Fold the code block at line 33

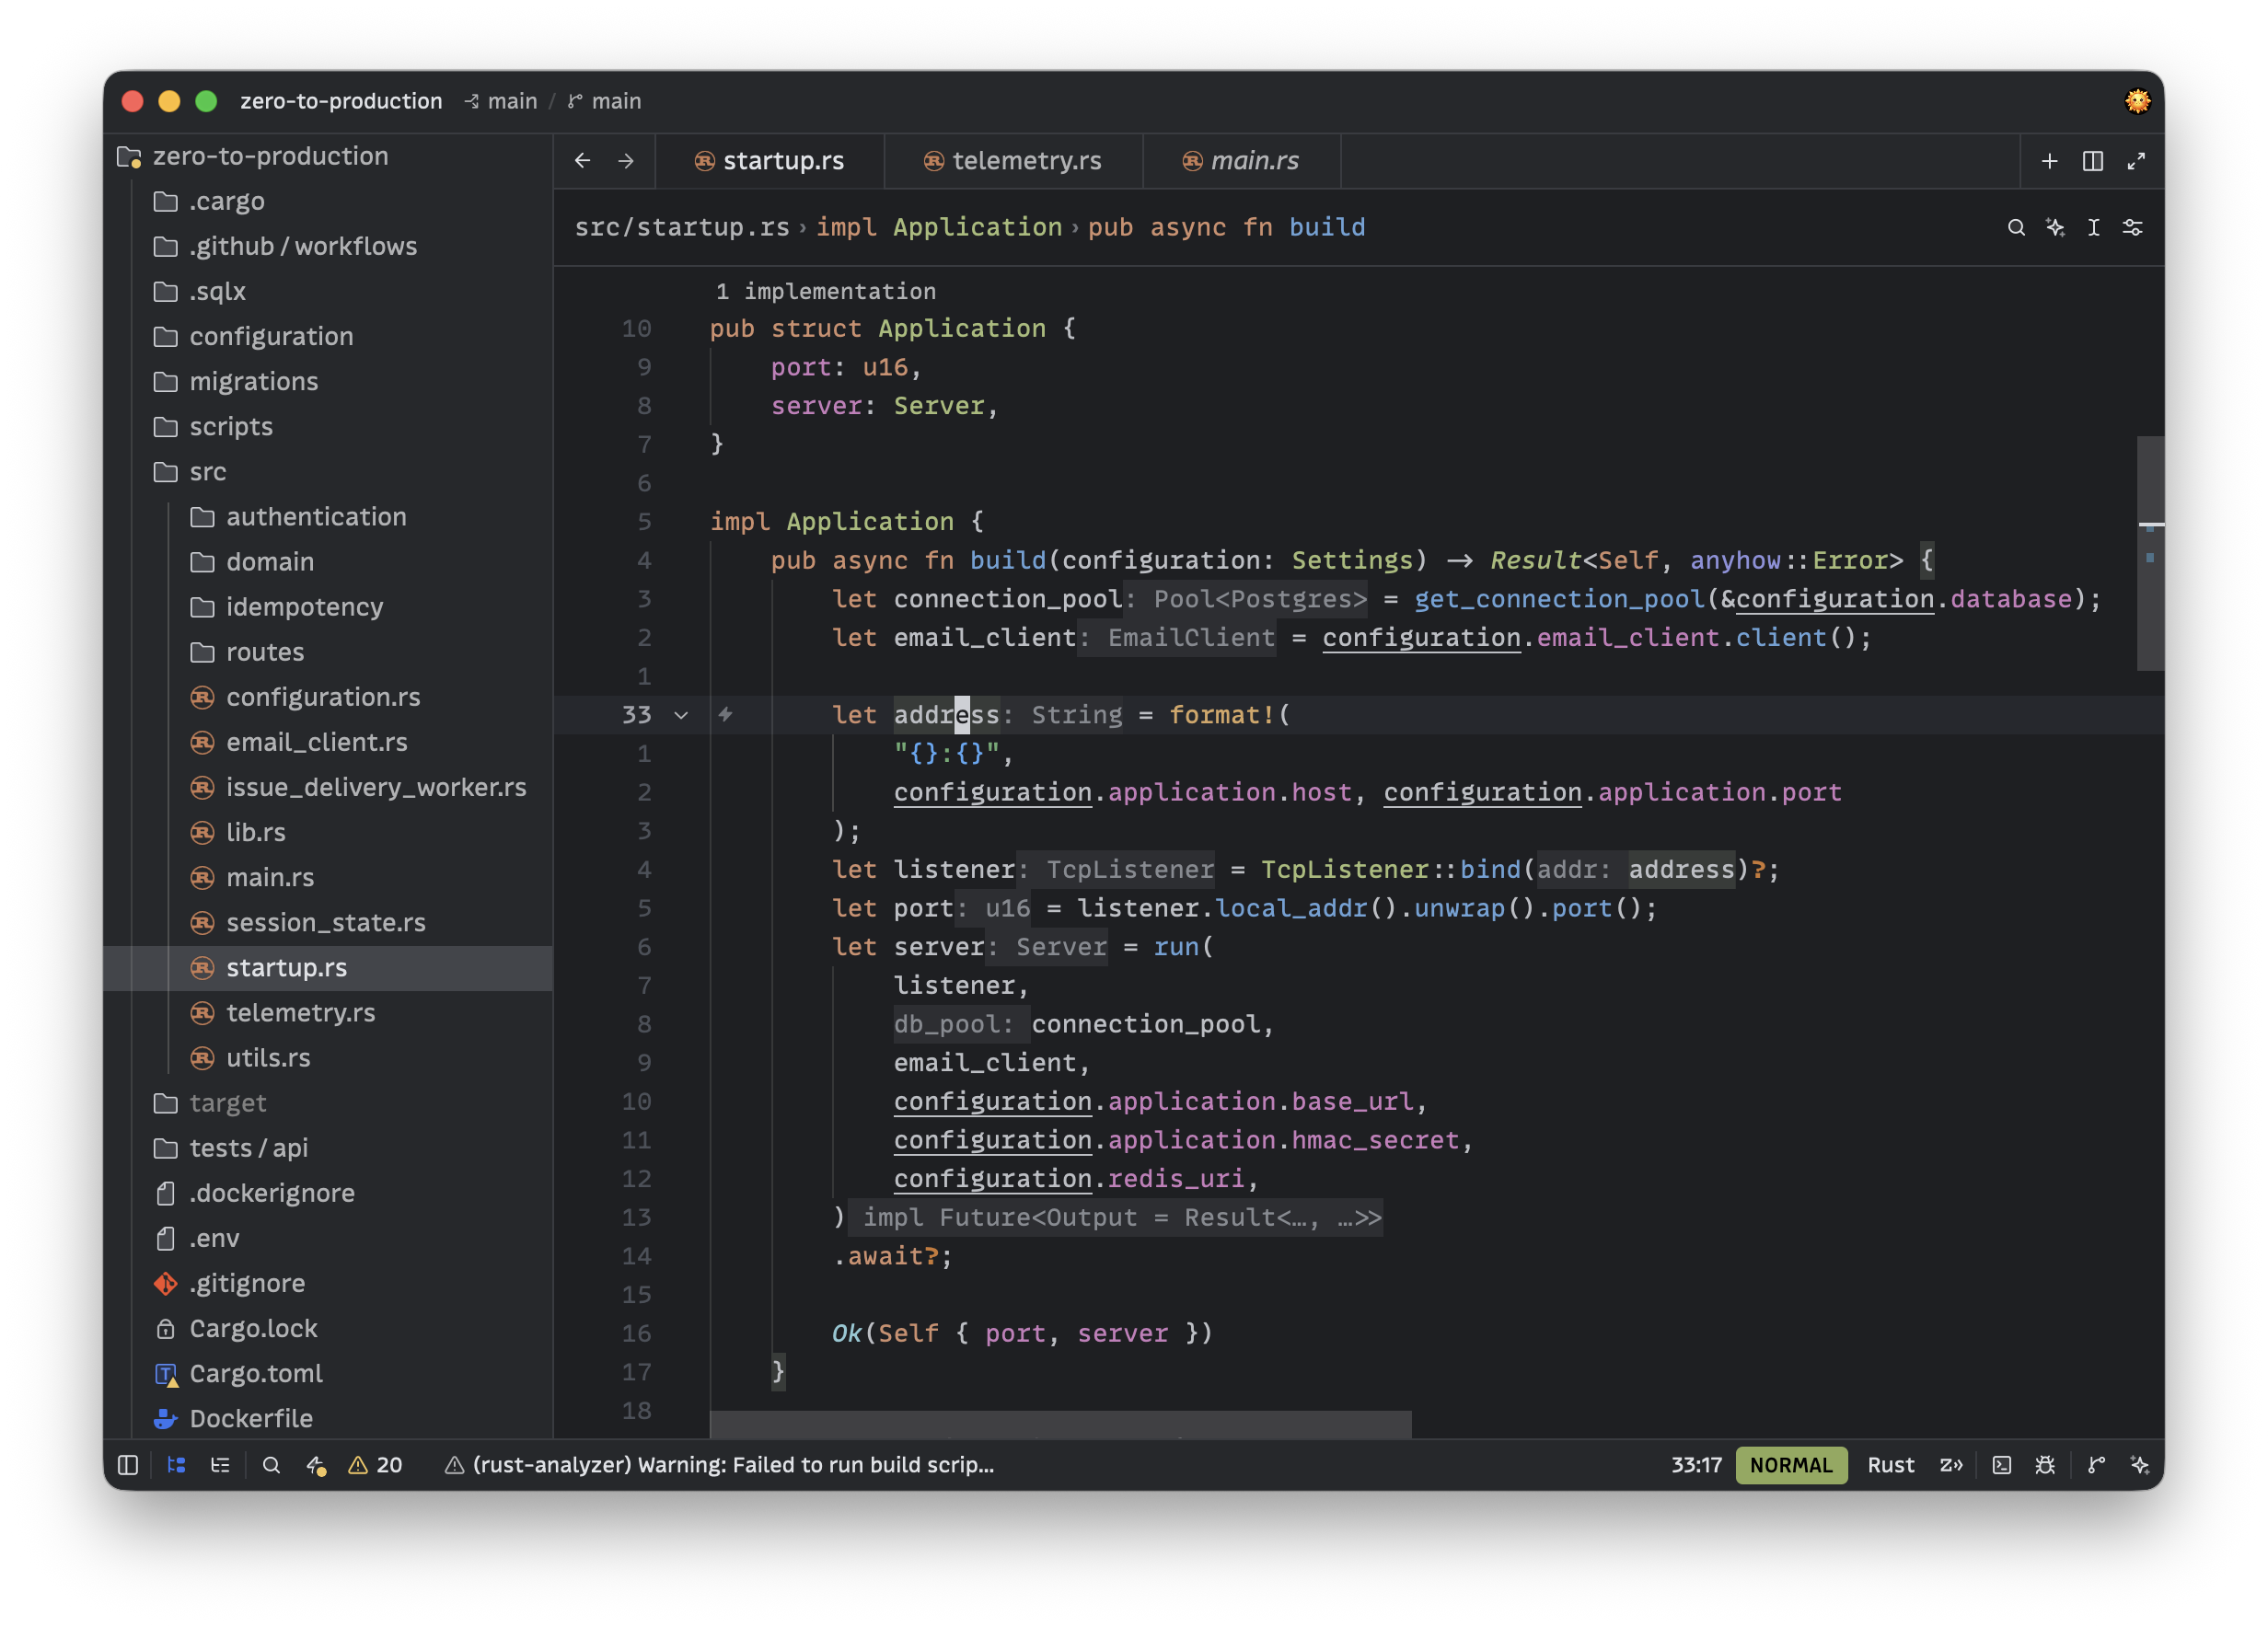pos(681,715)
